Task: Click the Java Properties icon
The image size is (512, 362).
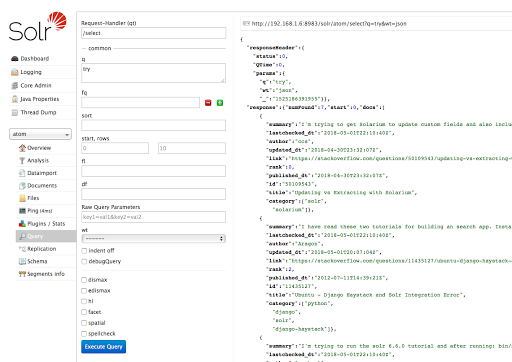Action: [x=15, y=99]
